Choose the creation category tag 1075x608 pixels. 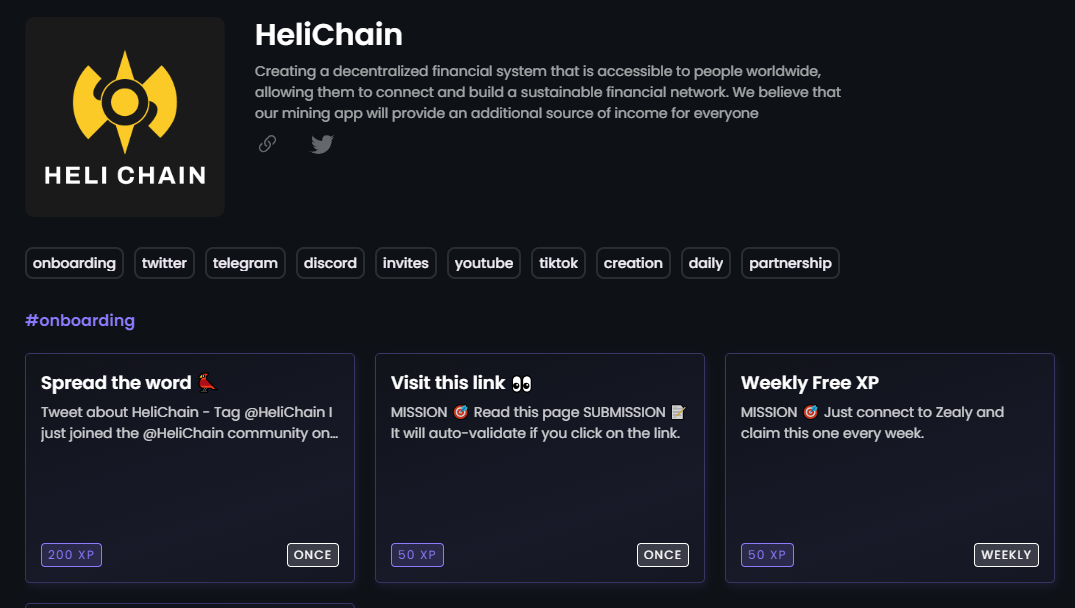tap(633, 263)
